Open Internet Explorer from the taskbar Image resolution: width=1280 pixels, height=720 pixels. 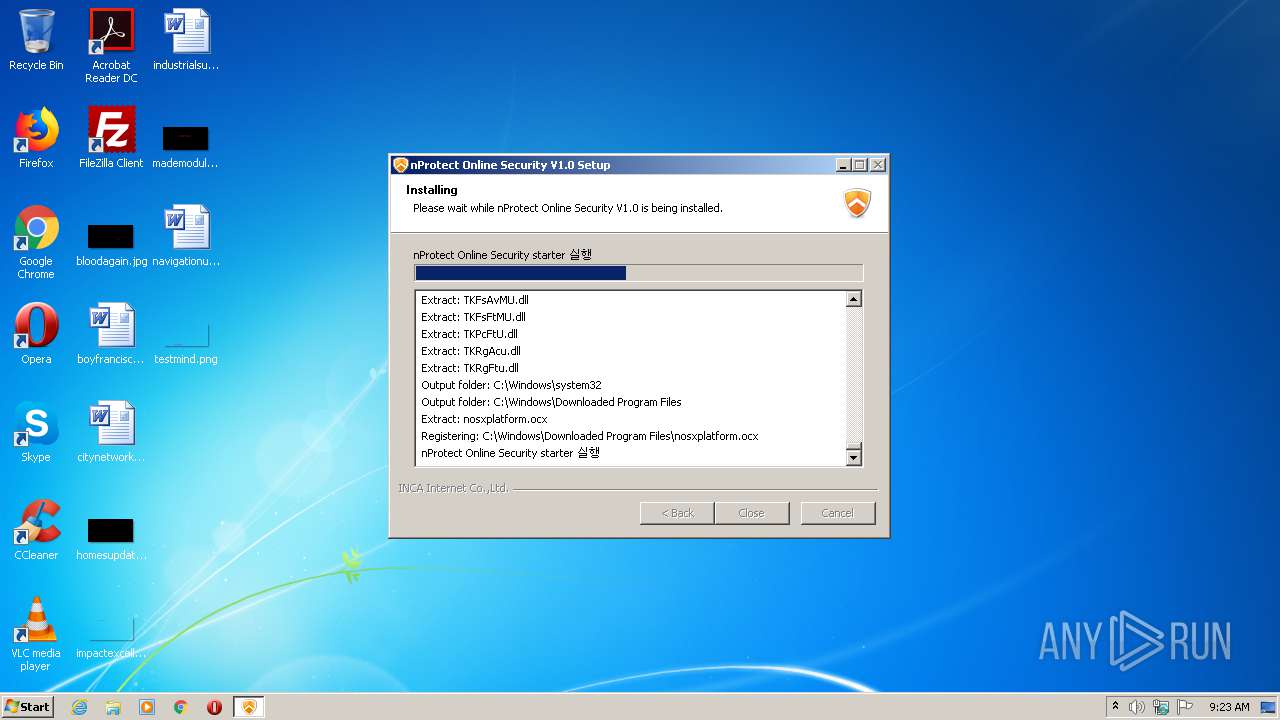[x=79, y=707]
